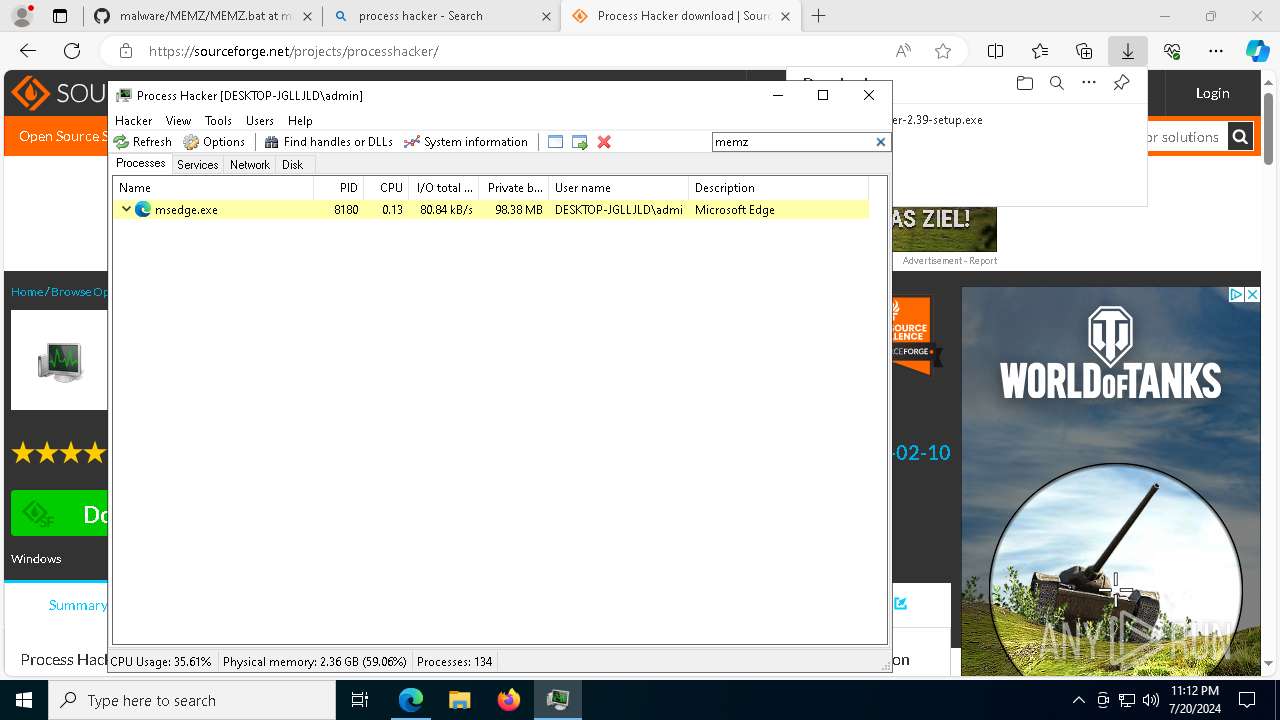Open the Help menu in Process Hacker
The width and height of the screenshot is (1280, 720).
pos(300,120)
